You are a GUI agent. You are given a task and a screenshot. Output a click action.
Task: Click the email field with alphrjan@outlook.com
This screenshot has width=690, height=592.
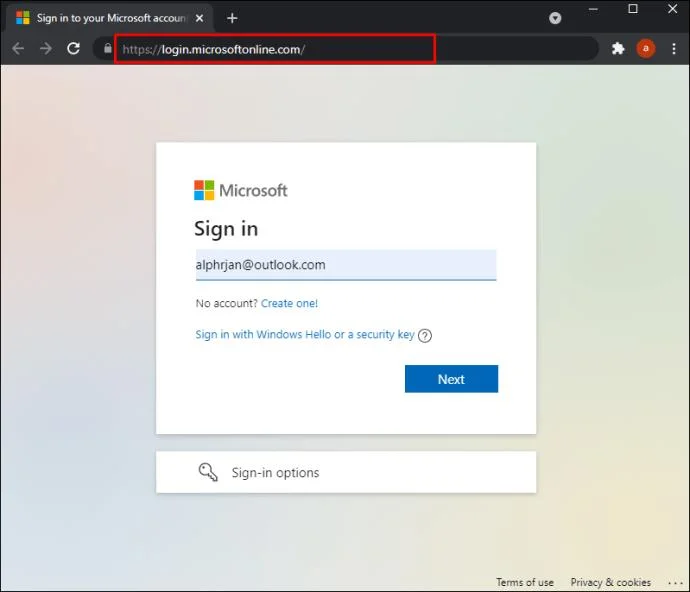coord(346,265)
